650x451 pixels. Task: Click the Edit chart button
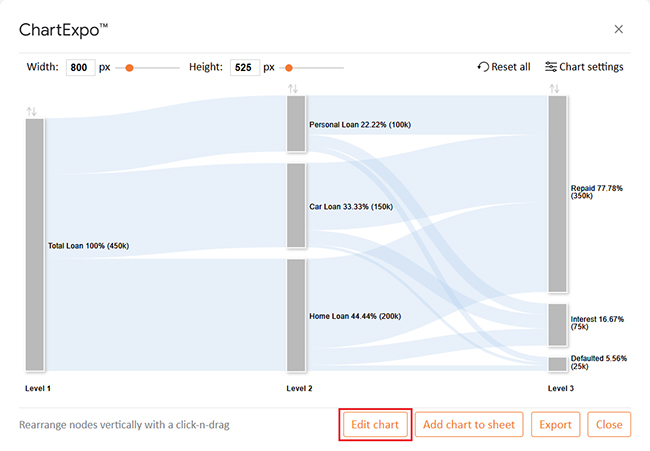(375, 425)
